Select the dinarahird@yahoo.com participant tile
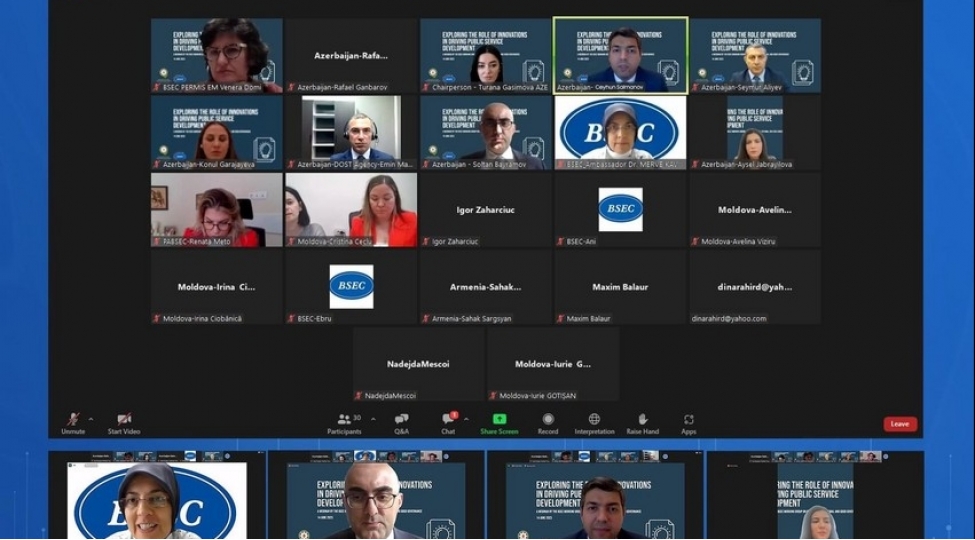 pyautogui.click(x=755, y=287)
